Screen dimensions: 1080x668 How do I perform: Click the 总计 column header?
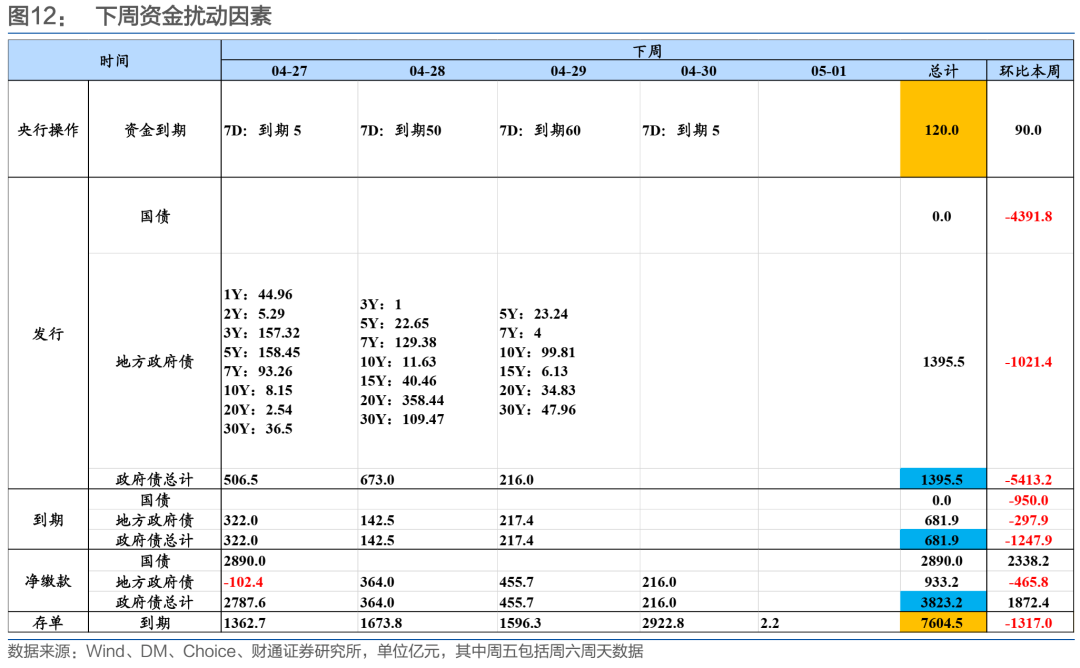pos(943,70)
